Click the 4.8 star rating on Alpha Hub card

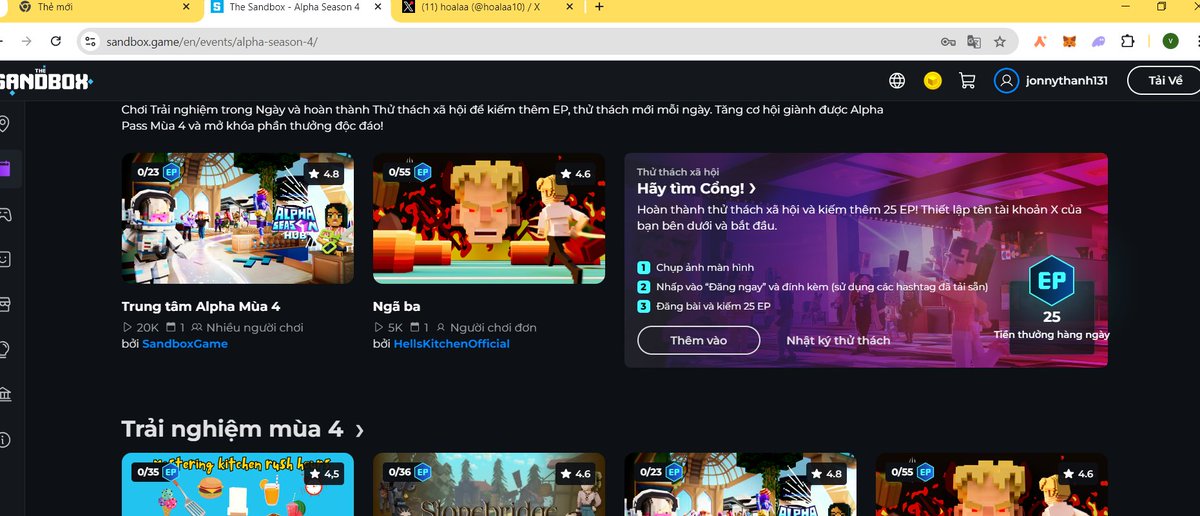[323, 173]
